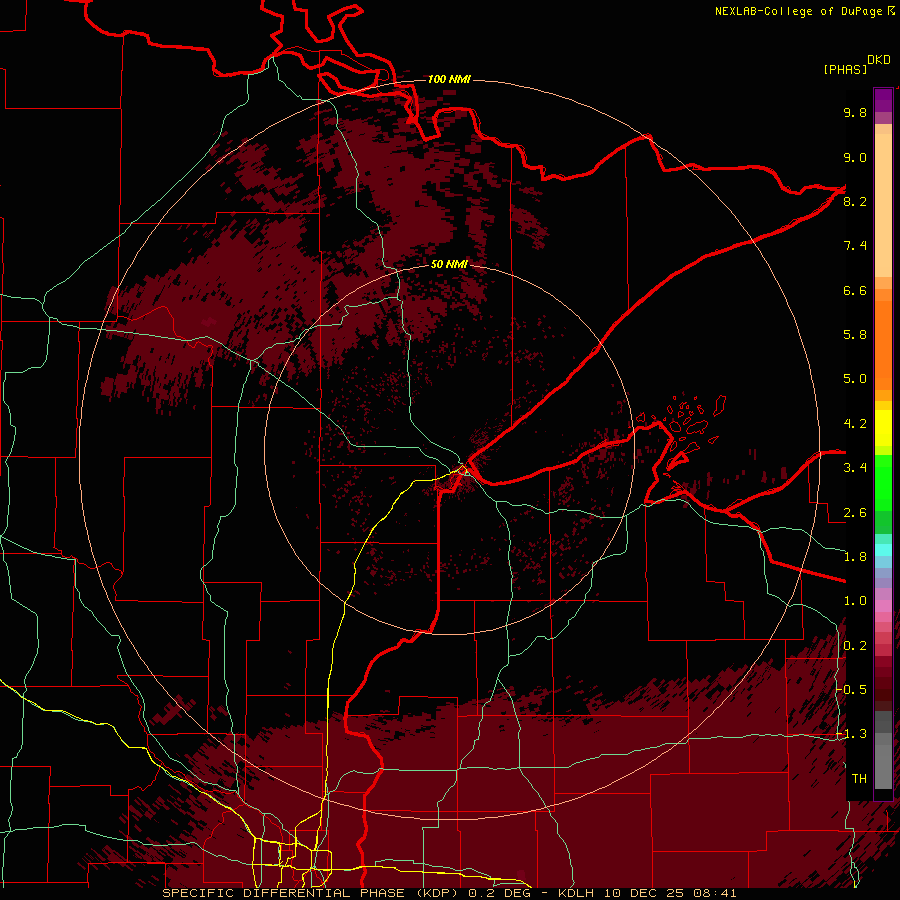Click the 1.8 value on the color scale
The height and width of the screenshot is (900, 900).
(855, 557)
